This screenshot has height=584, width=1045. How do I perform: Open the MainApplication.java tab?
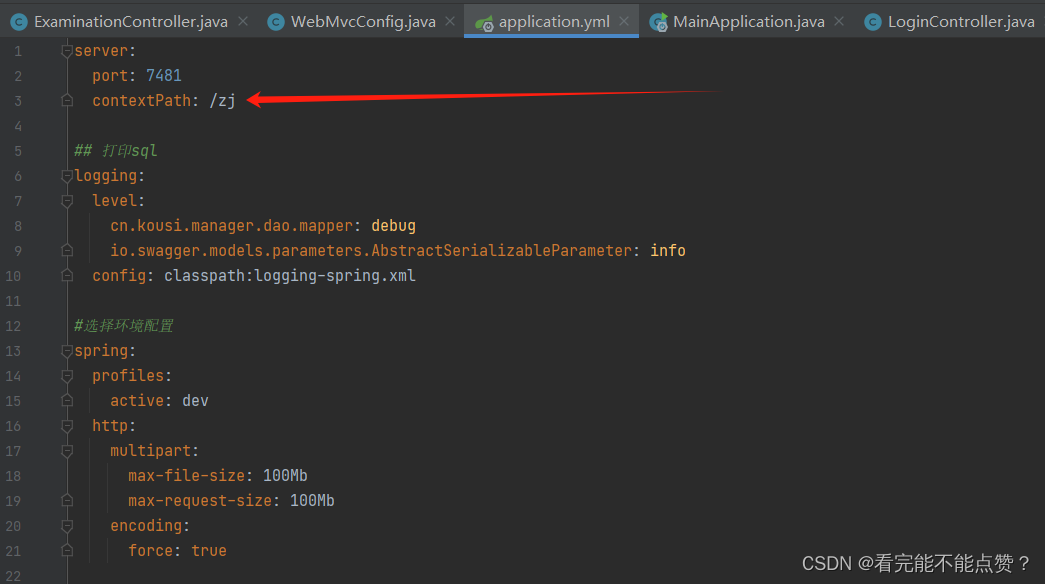tap(748, 22)
